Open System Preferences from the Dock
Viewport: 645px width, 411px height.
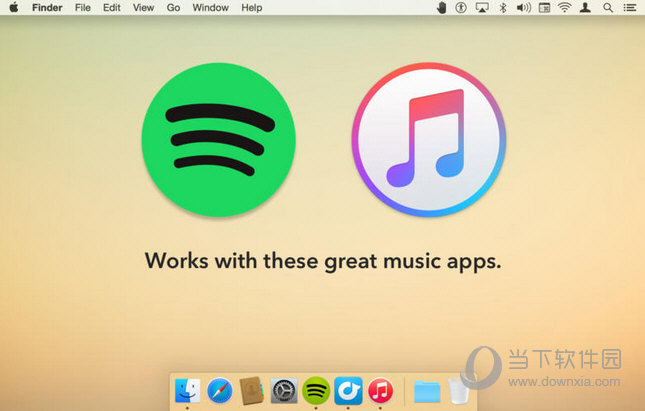284,390
